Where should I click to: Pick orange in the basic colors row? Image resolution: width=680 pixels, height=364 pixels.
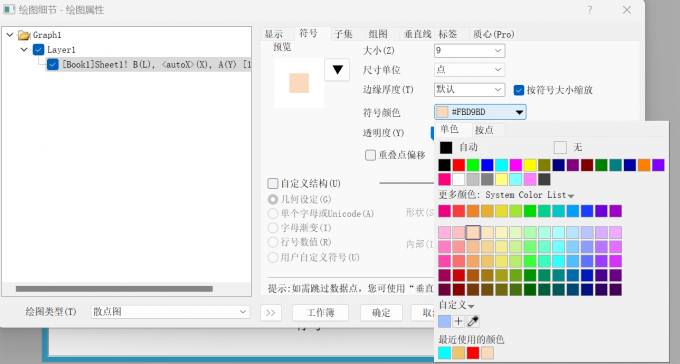coord(644,165)
